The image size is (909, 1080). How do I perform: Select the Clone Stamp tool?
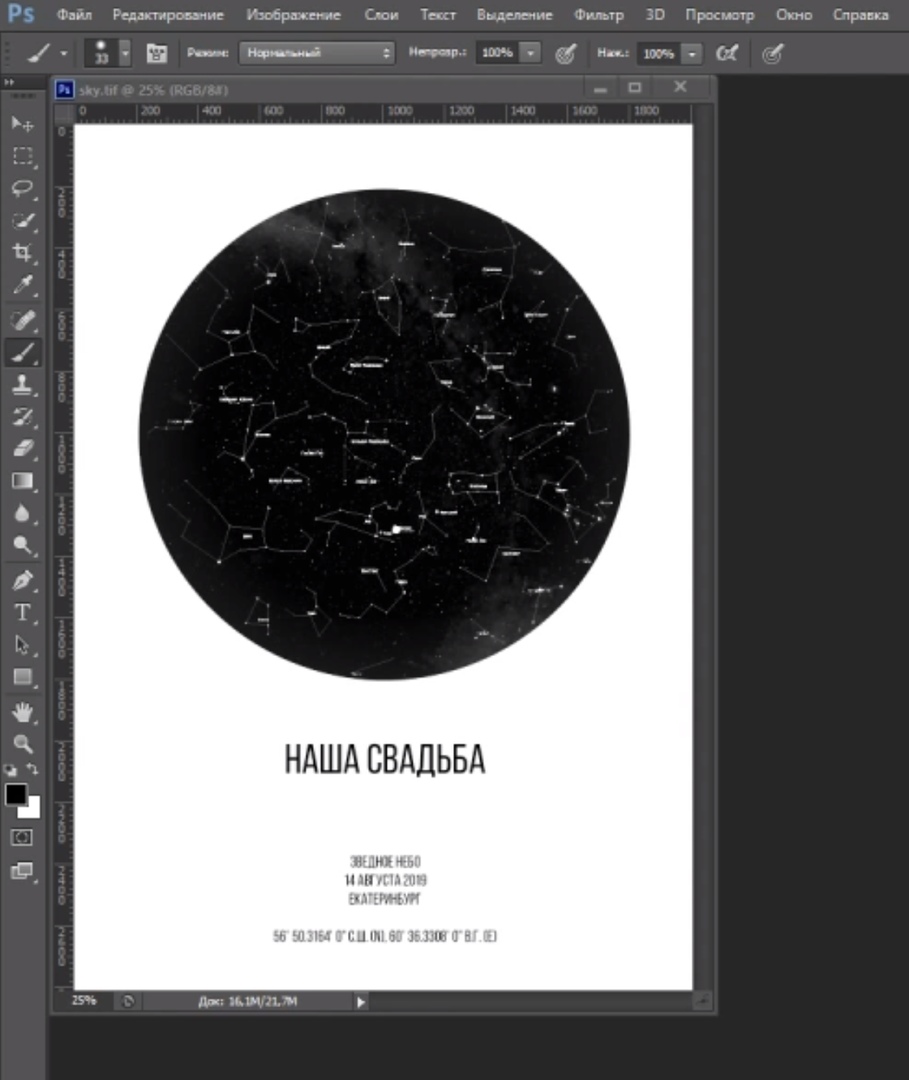coord(22,384)
